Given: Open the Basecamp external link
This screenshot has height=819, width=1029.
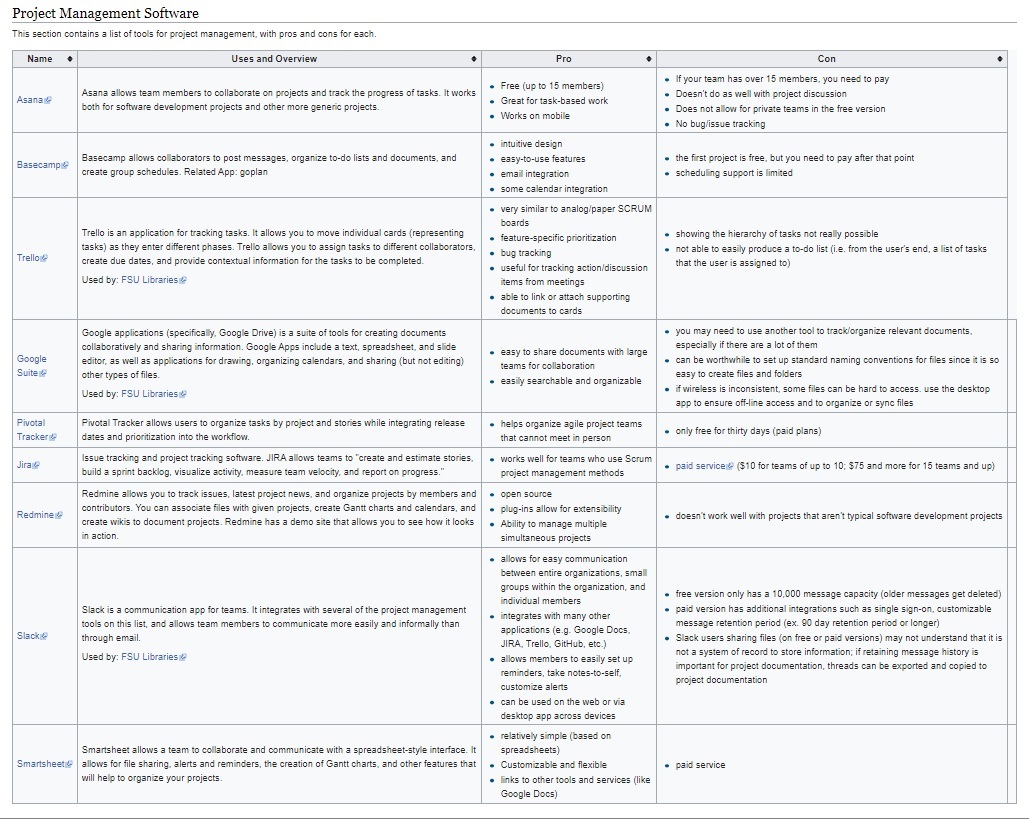Looking at the screenshot, I should point(42,165).
